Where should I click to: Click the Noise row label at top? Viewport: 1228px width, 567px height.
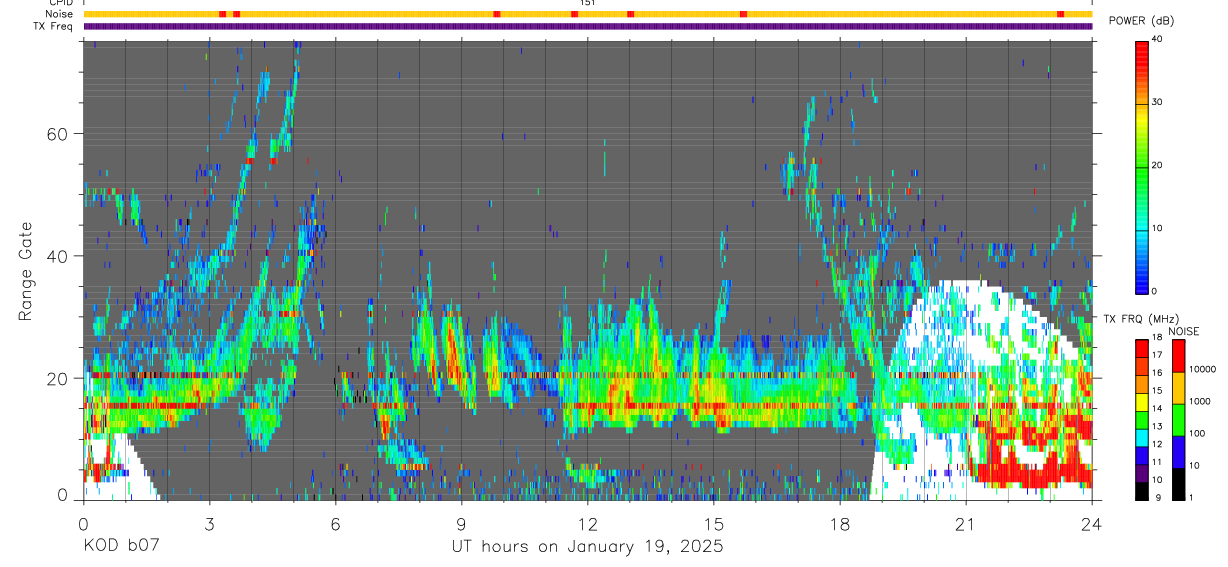[x=60, y=14]
